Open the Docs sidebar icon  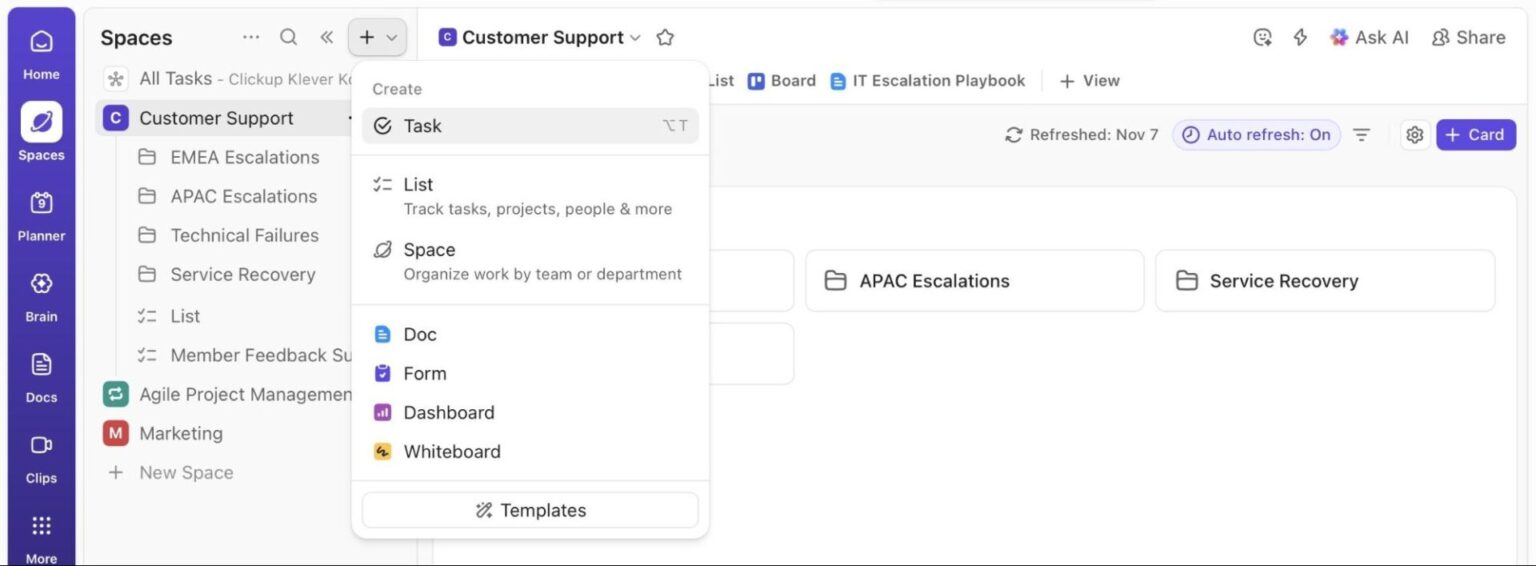[41, 377]
